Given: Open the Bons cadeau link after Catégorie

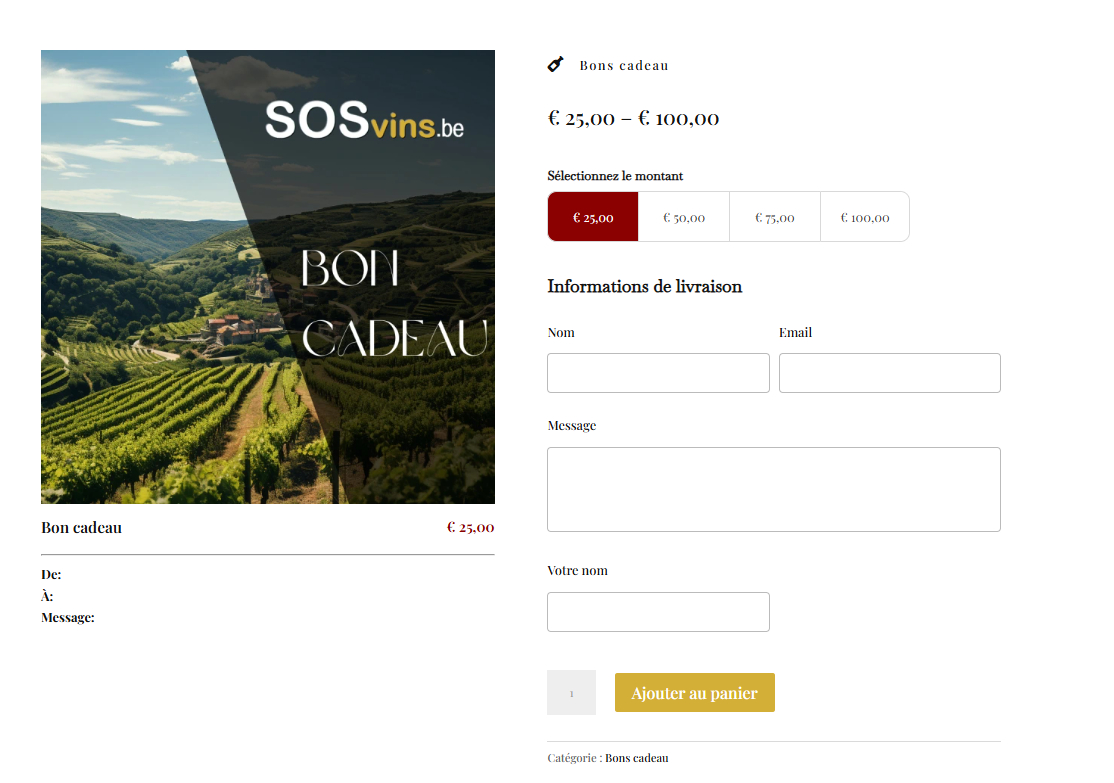Looking at the screenshot, I should [x=637, y=758].
